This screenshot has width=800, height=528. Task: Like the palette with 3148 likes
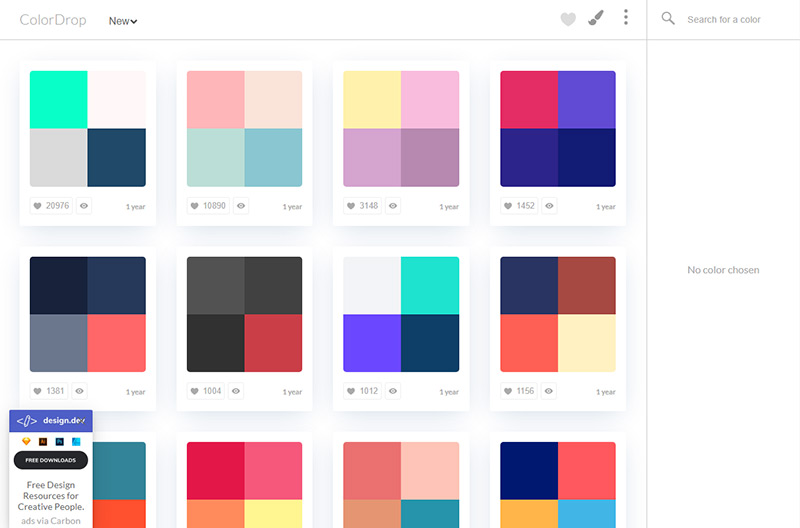(x=363, y=206)
